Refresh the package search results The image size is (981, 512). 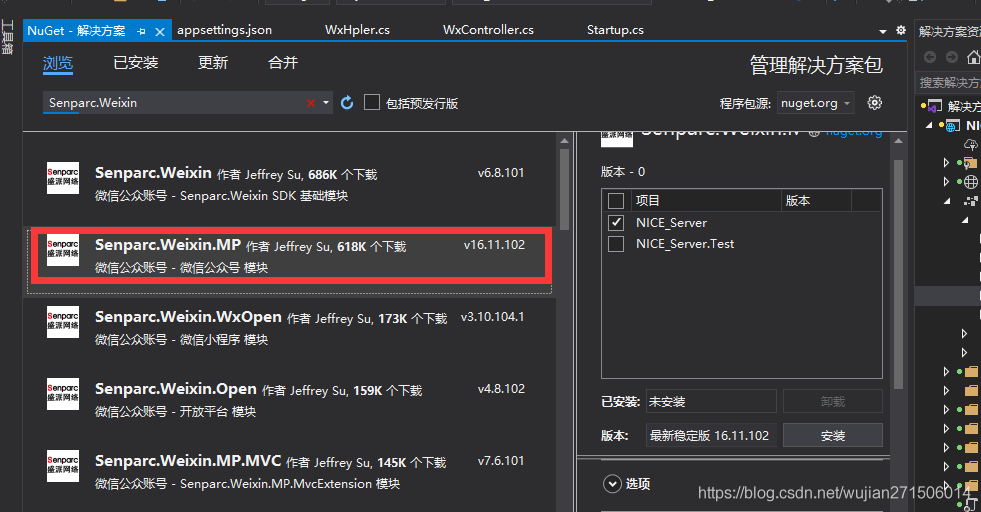coord(347,103)
